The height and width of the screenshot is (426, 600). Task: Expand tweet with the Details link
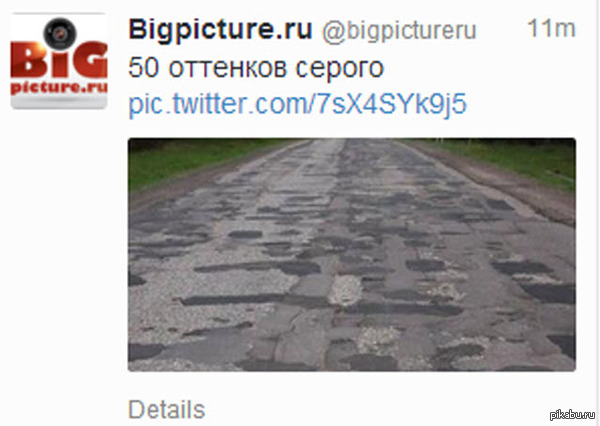[166, 410]
